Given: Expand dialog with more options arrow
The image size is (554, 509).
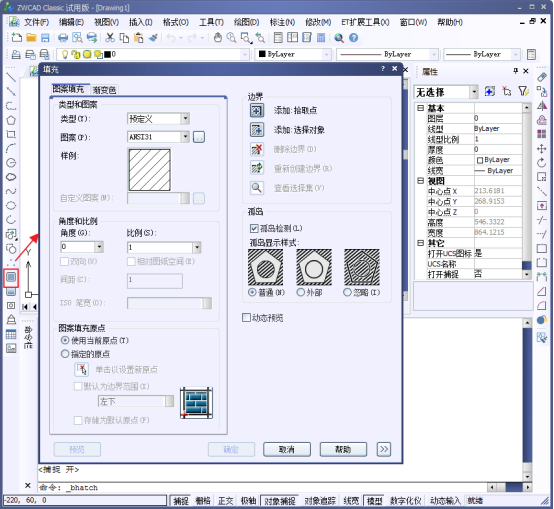Looking at the screenshot, I should [x=384, y=449].
